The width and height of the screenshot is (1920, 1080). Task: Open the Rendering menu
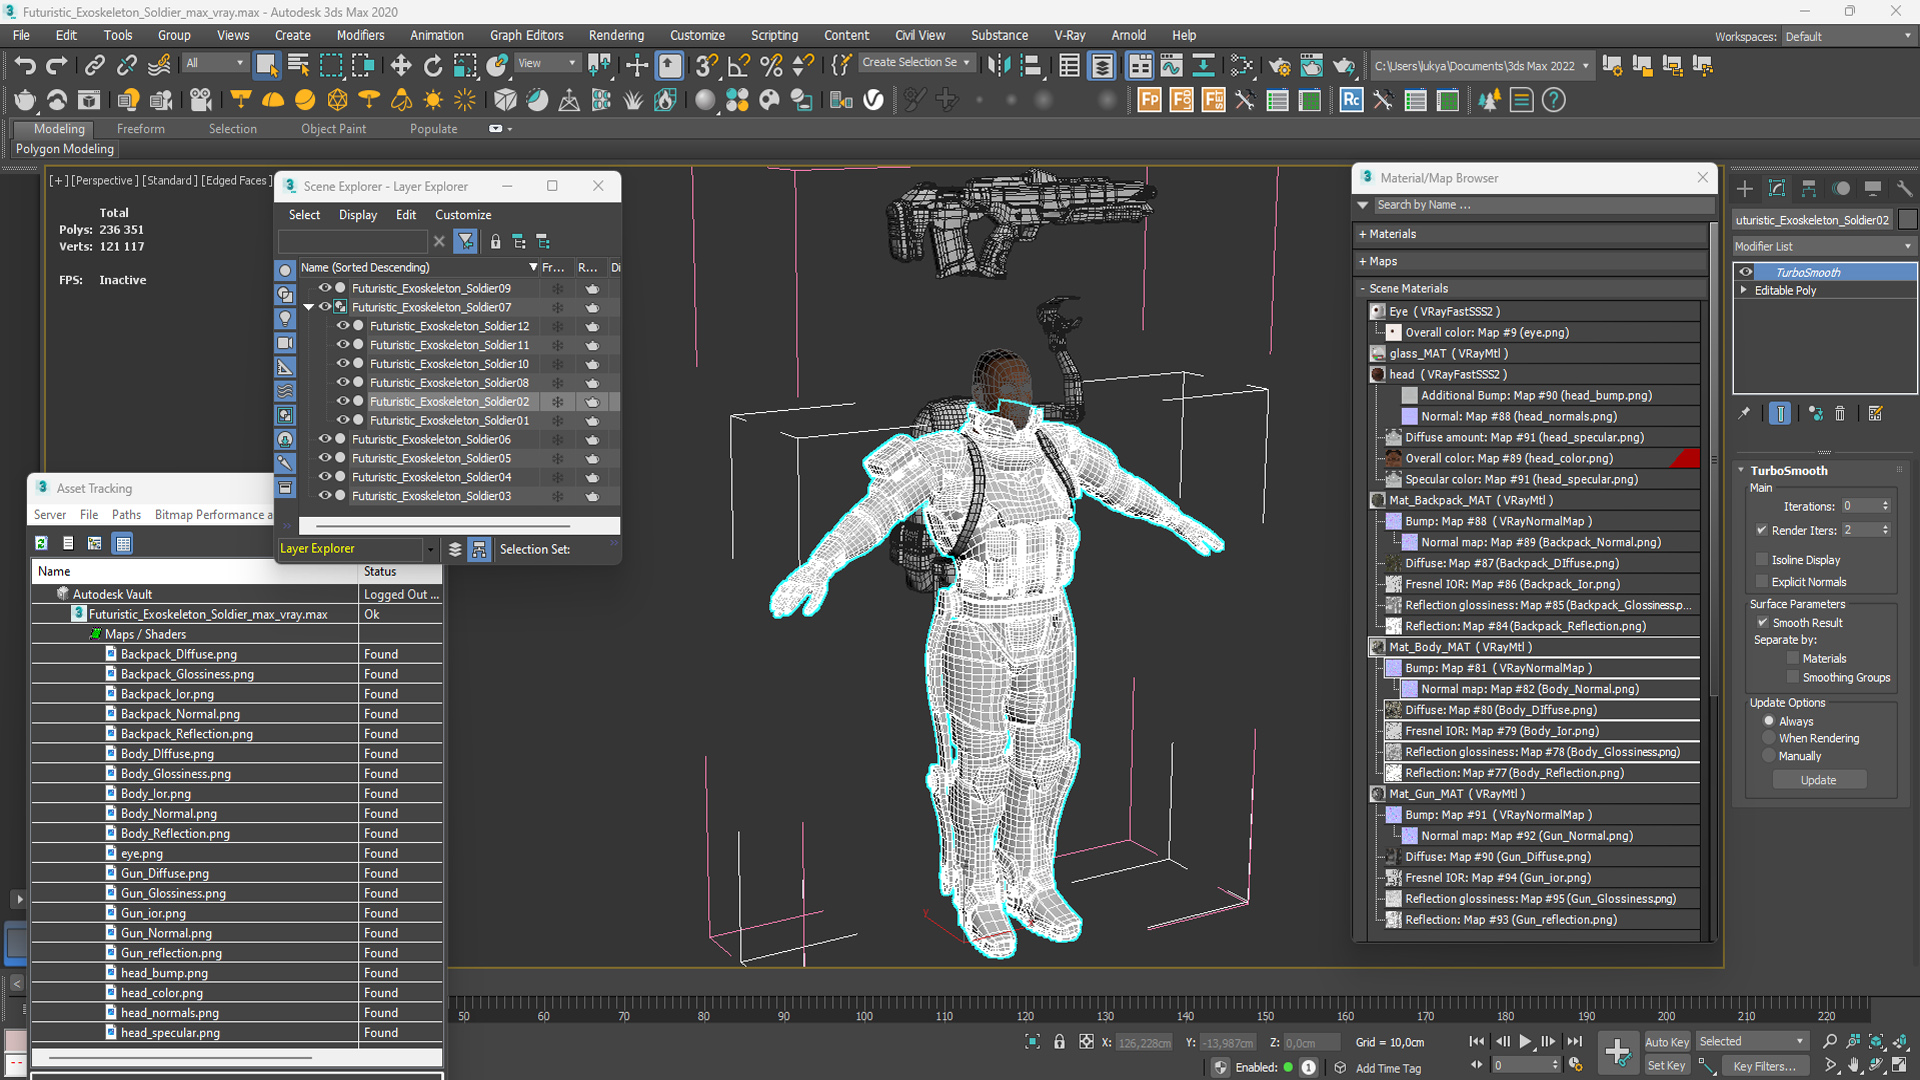(x=616, y=35)
